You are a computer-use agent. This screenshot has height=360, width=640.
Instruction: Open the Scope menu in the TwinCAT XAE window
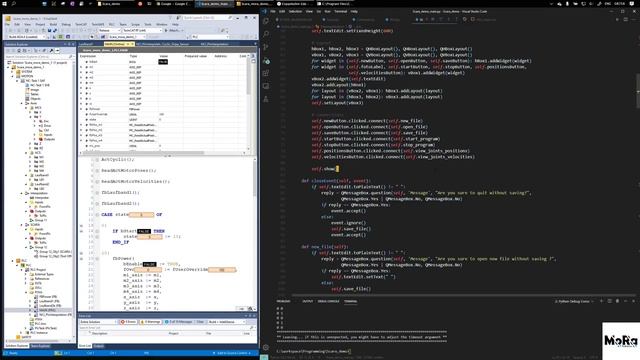point(135,24)
